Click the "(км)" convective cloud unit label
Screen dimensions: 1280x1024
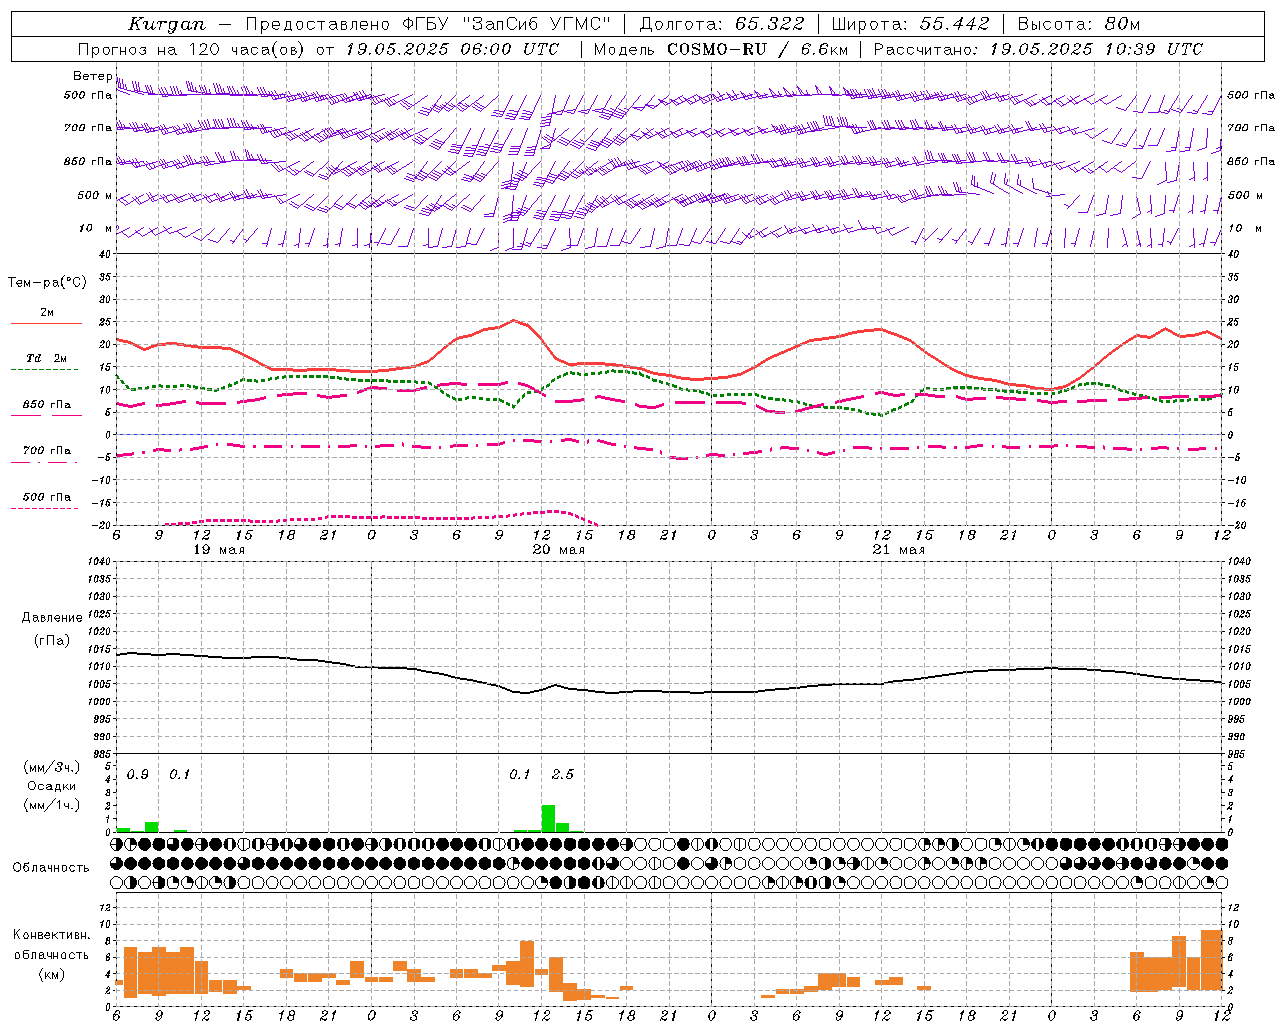pos(51,973)
